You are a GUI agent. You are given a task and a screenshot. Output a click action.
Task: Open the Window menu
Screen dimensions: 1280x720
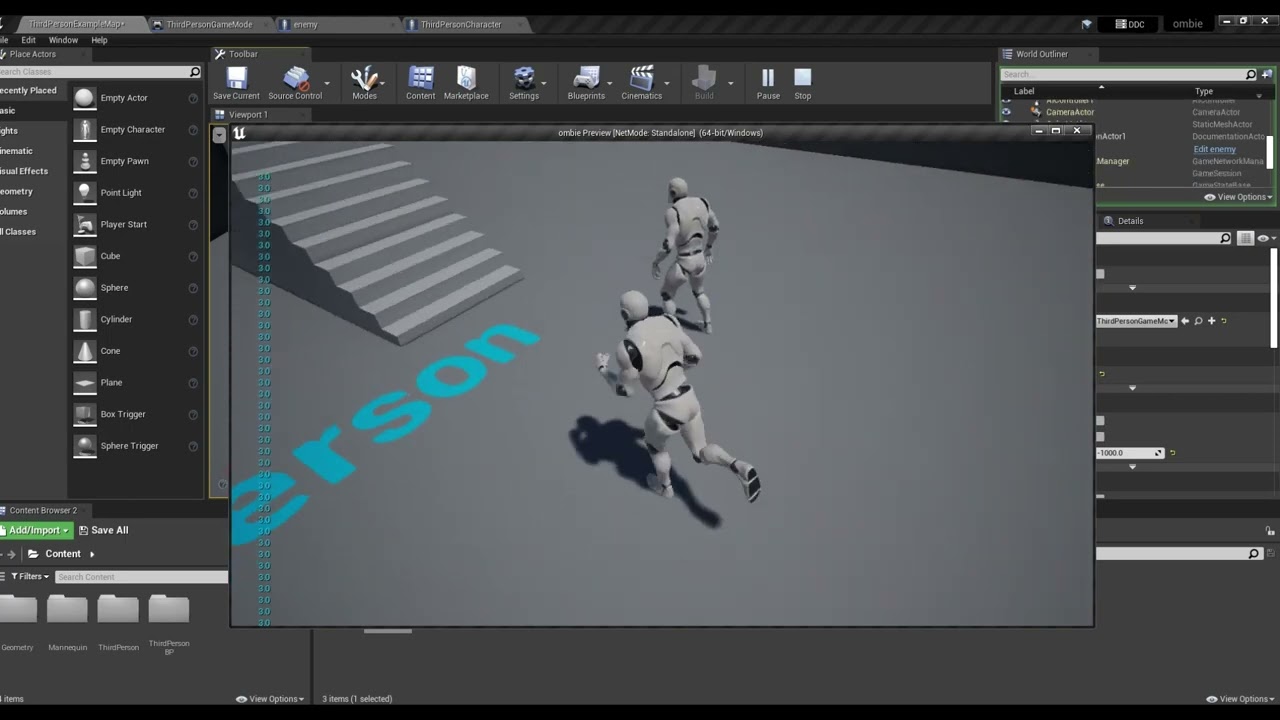coord(63,40)
